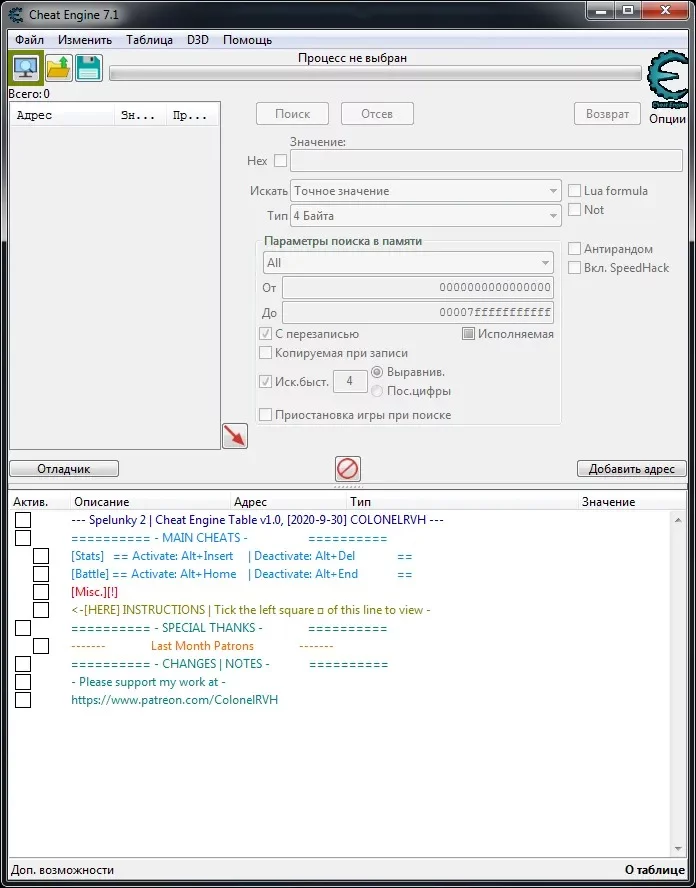Tick the Last Month Patrons checkbox

tap(41, 646)
